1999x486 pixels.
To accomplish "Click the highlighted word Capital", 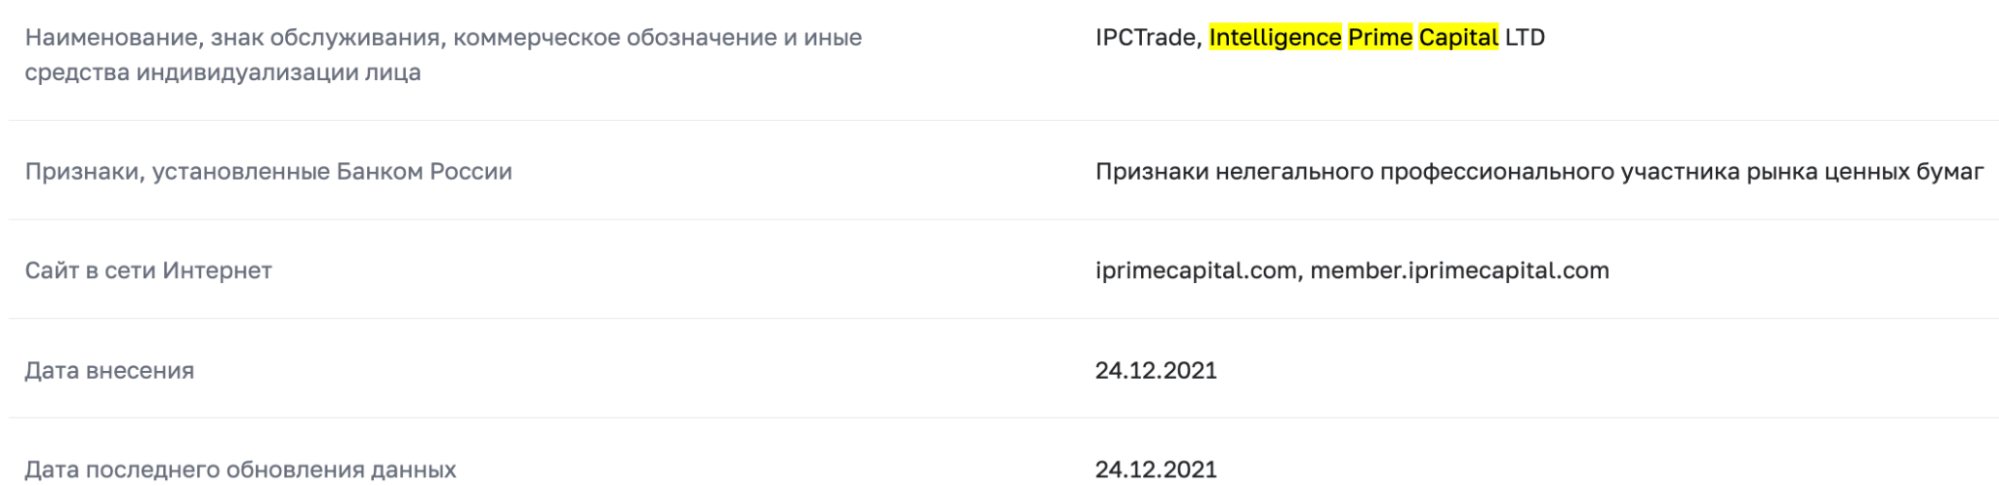I will point(1458,38).
